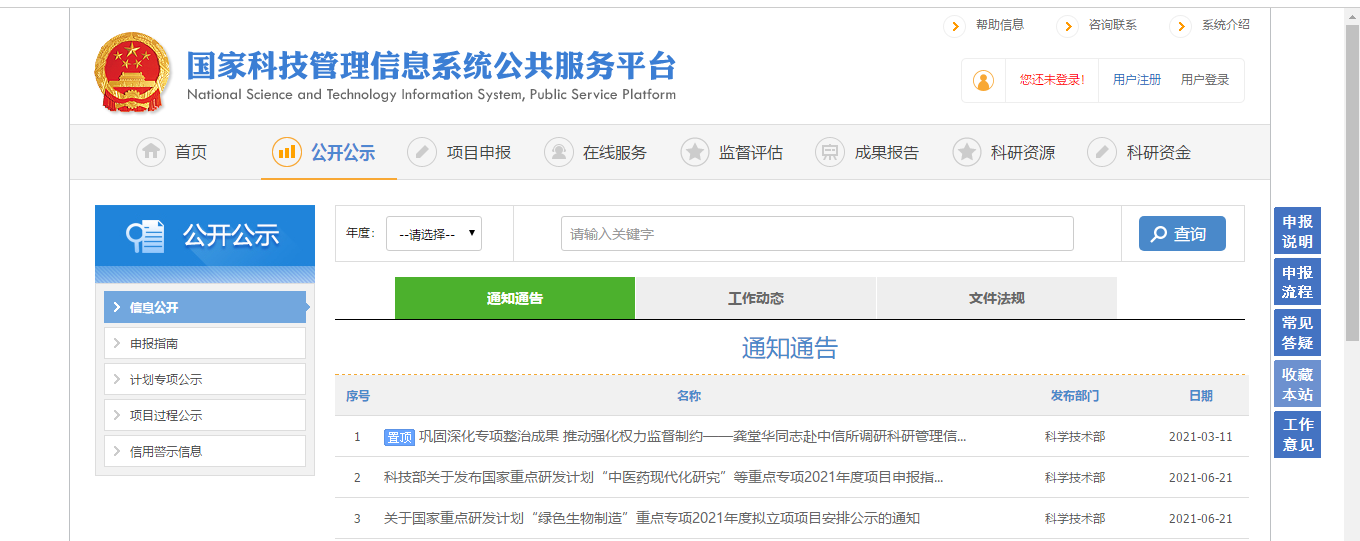The width and height of the screenshot is (1360, 541).
Task: Open notice about 中医药现代化研究 重点专项
Action: 664,478
